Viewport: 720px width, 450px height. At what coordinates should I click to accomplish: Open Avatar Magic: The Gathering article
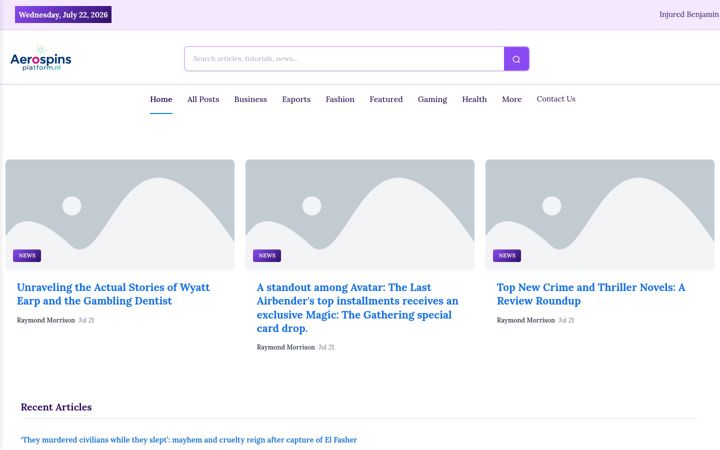(x=357, y=308)
